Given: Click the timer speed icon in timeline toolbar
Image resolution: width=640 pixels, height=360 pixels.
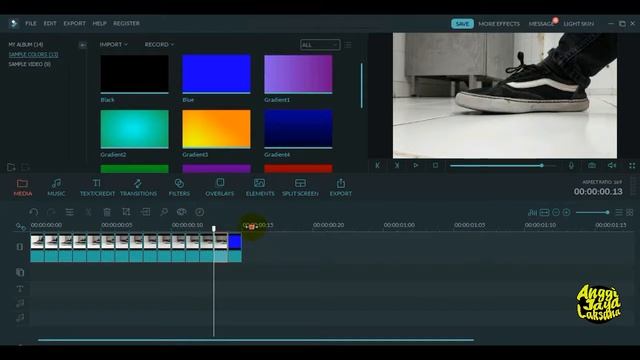Looking at the screenshot, I should (x=200, y=212).
